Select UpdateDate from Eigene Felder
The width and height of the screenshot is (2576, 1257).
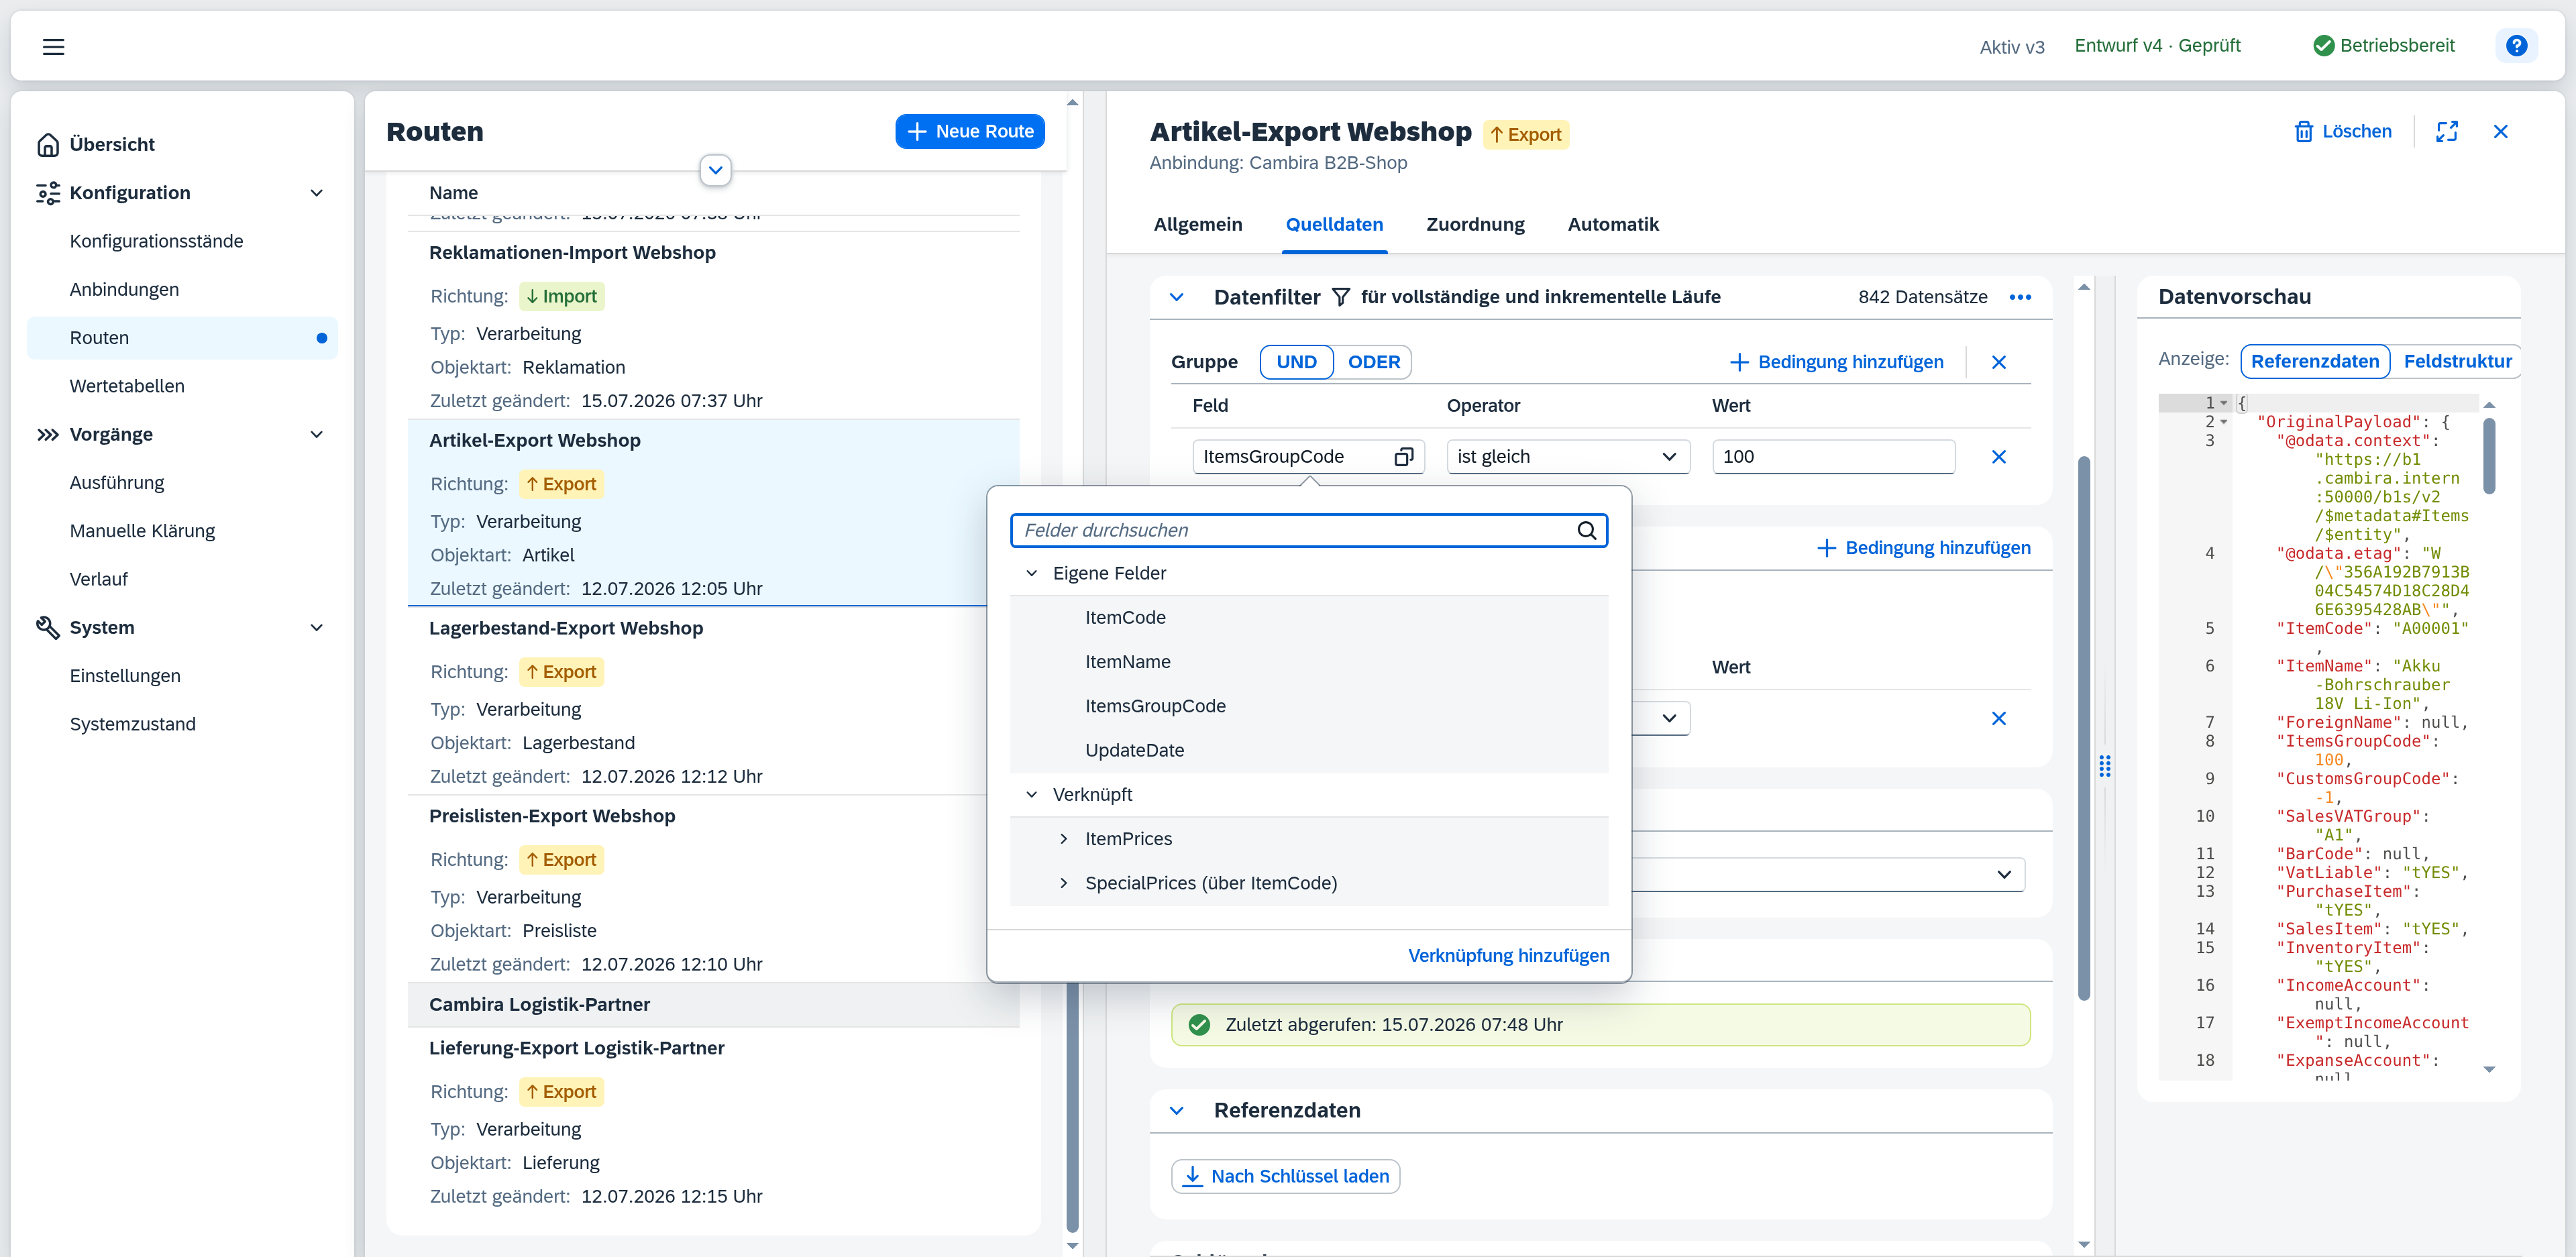point(1308,751)
